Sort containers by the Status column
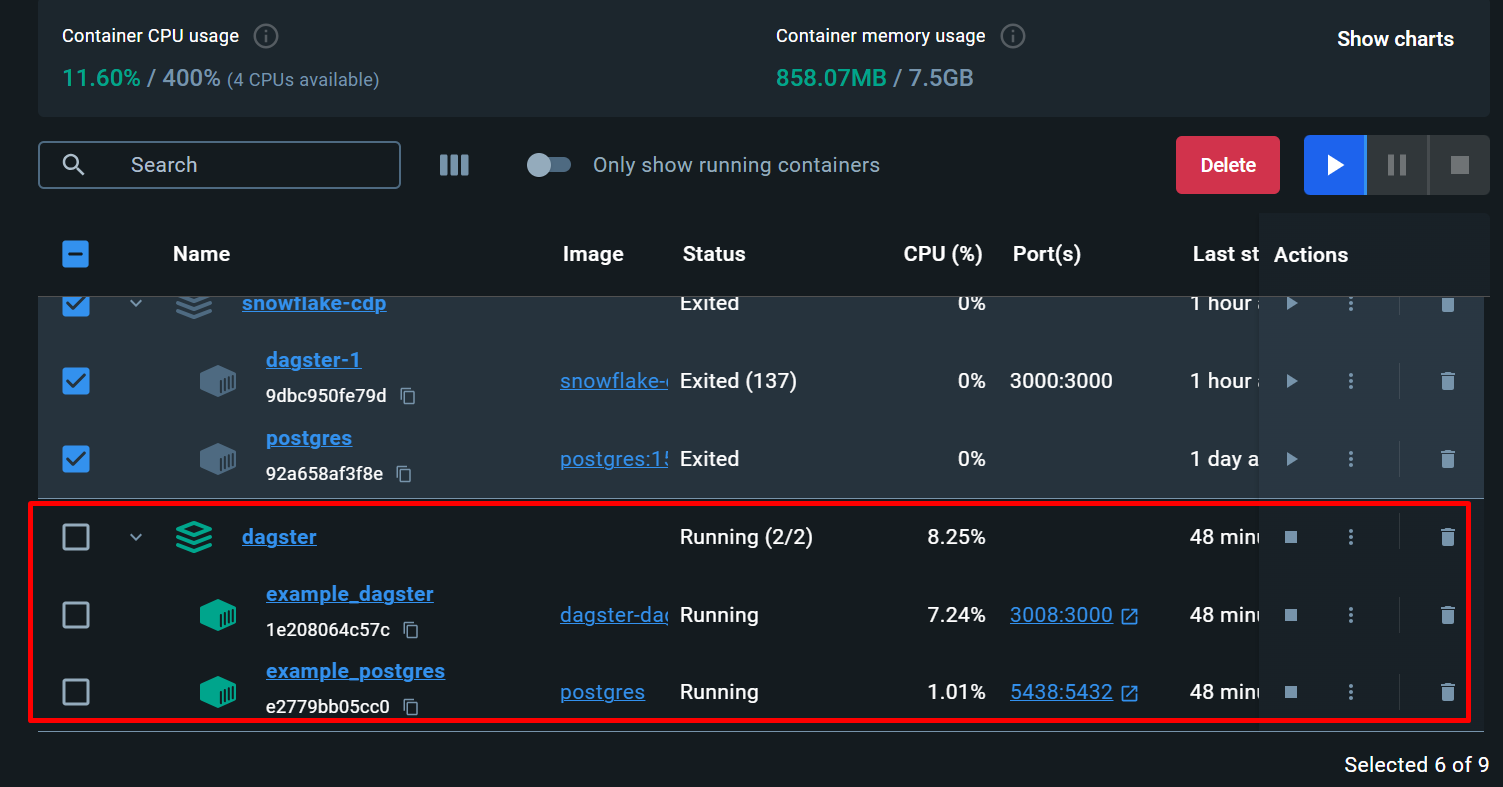This screenshot has width=1503, height=787. pyautogui.click(x=713, y=254)
